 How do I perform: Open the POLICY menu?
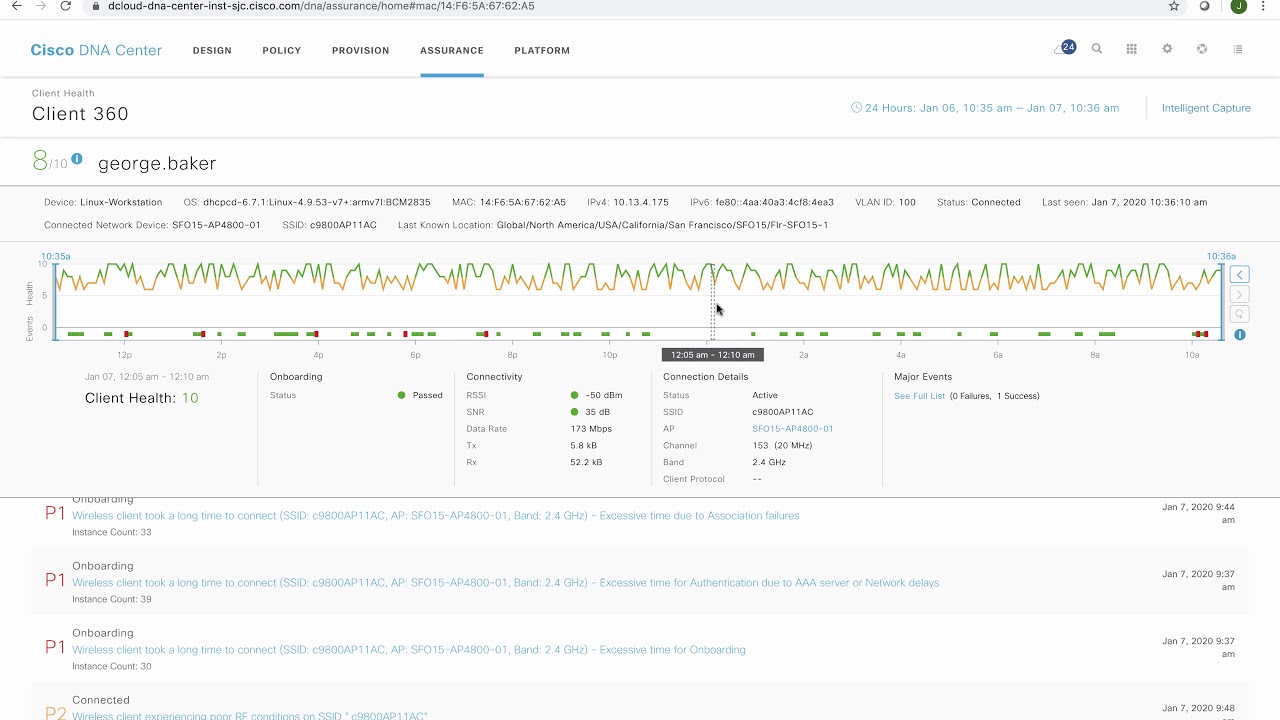click(x=282, y=50)
